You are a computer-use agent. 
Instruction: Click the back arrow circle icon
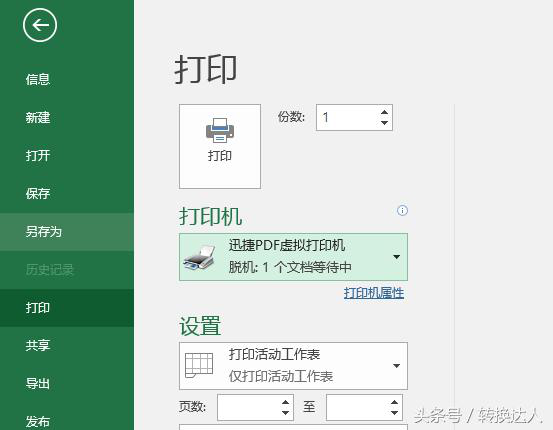40,25
